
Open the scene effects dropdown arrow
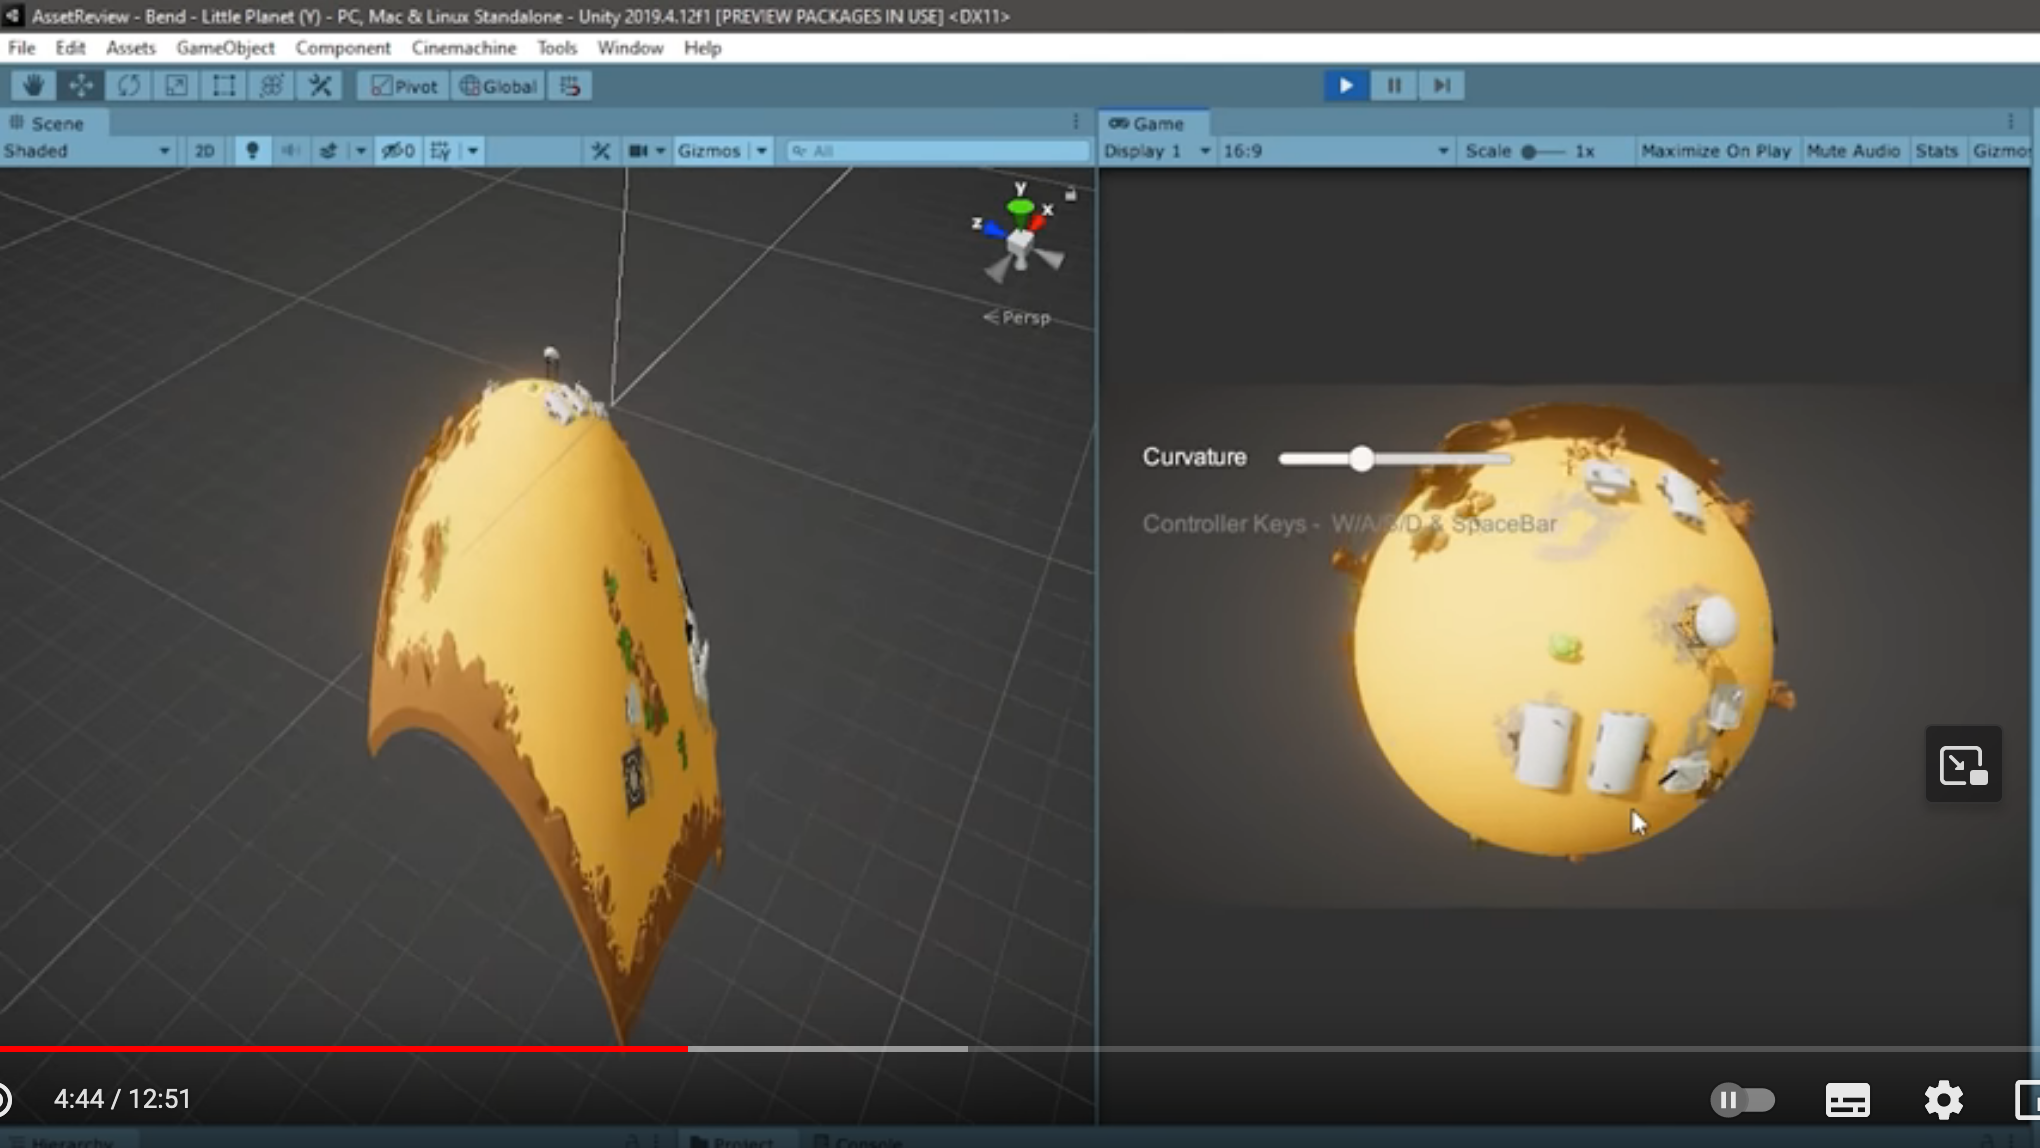(x=360, y=151)
